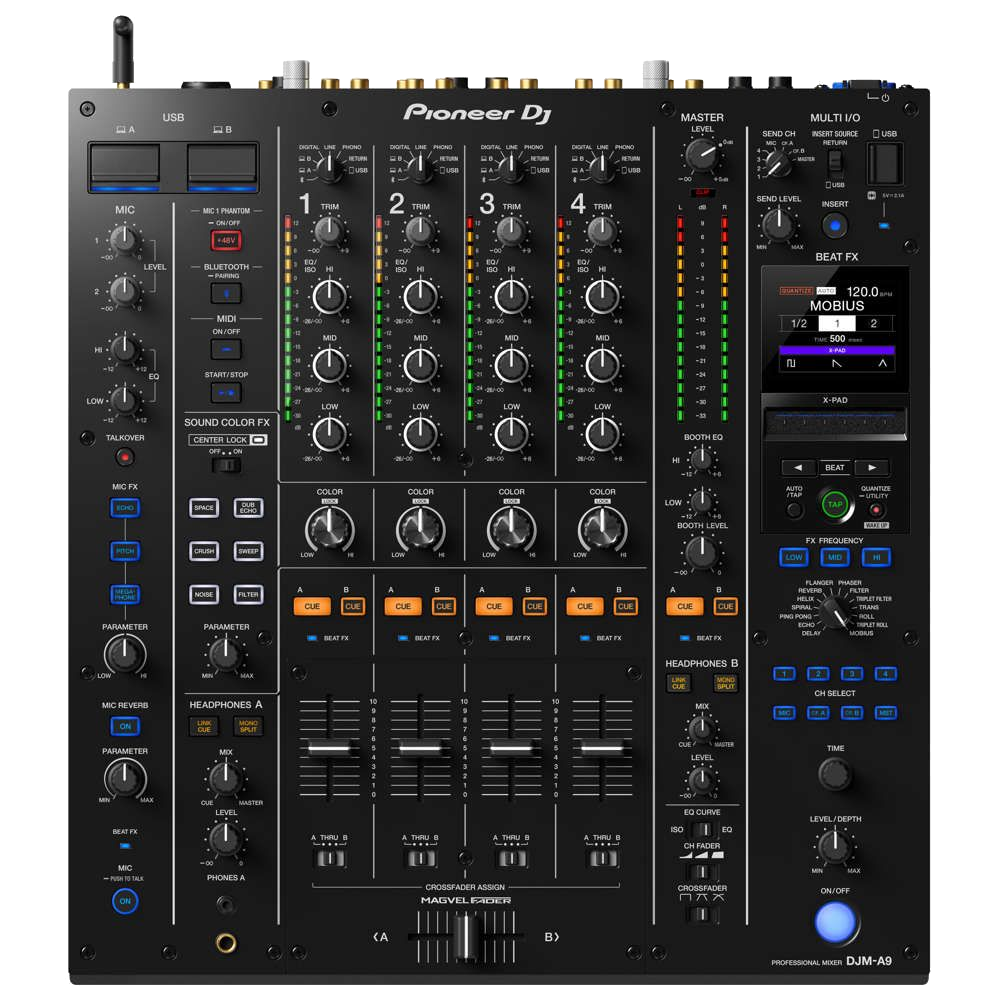Viewport: 1000px width, 1000px height.
Task: Turn the Beat FX effect selector knob
Action: (834, 612)
